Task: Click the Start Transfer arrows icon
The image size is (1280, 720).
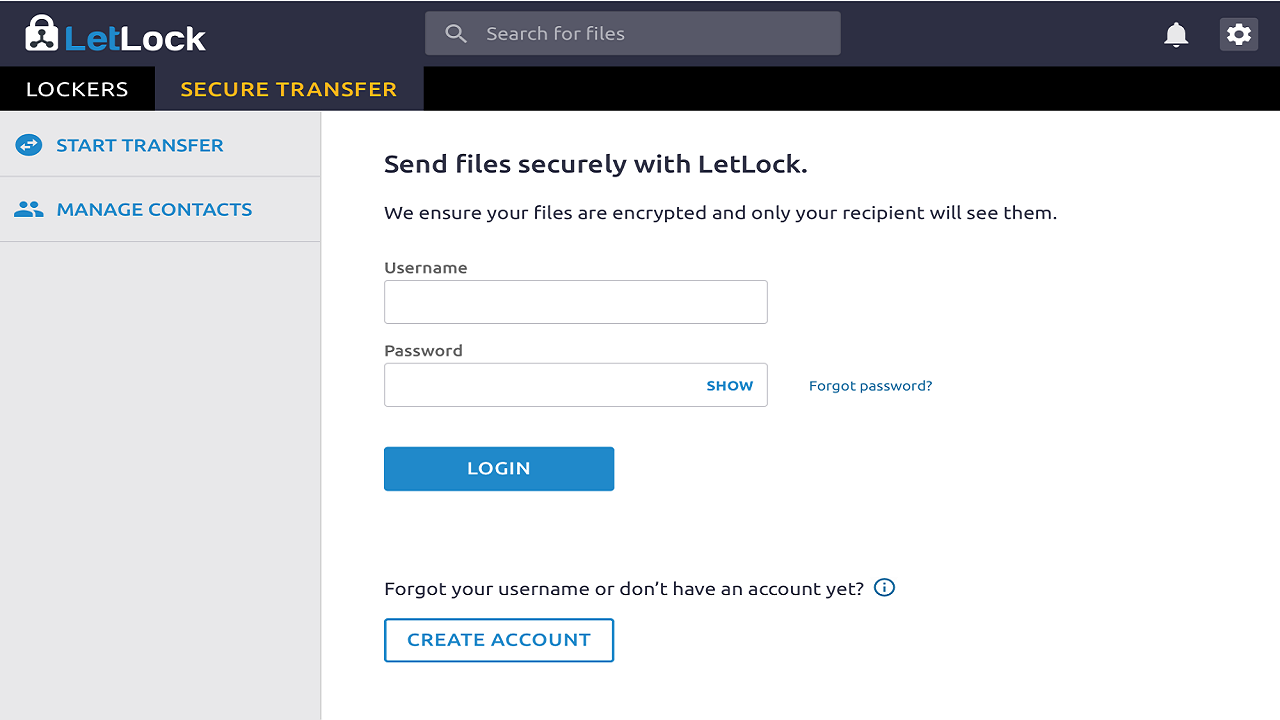Action: tap(29, 145)
